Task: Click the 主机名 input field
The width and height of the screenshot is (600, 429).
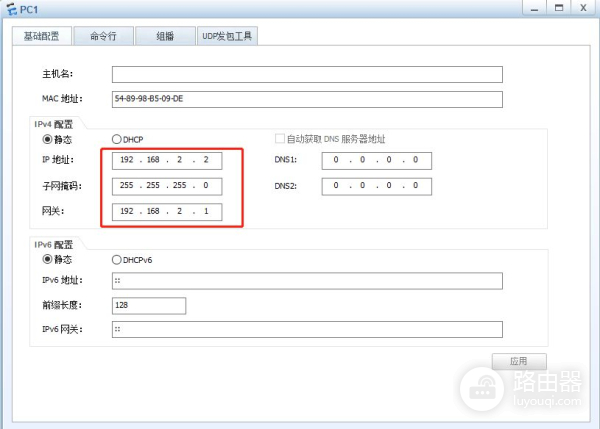Action: pyautogui.click(x=306, y=74)
